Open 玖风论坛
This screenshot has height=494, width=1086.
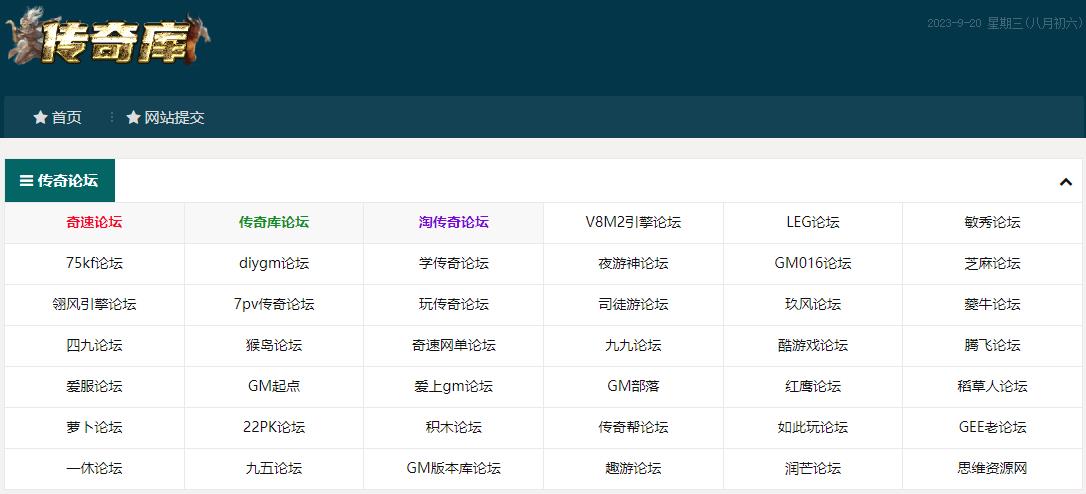click(x=812, y=304)
